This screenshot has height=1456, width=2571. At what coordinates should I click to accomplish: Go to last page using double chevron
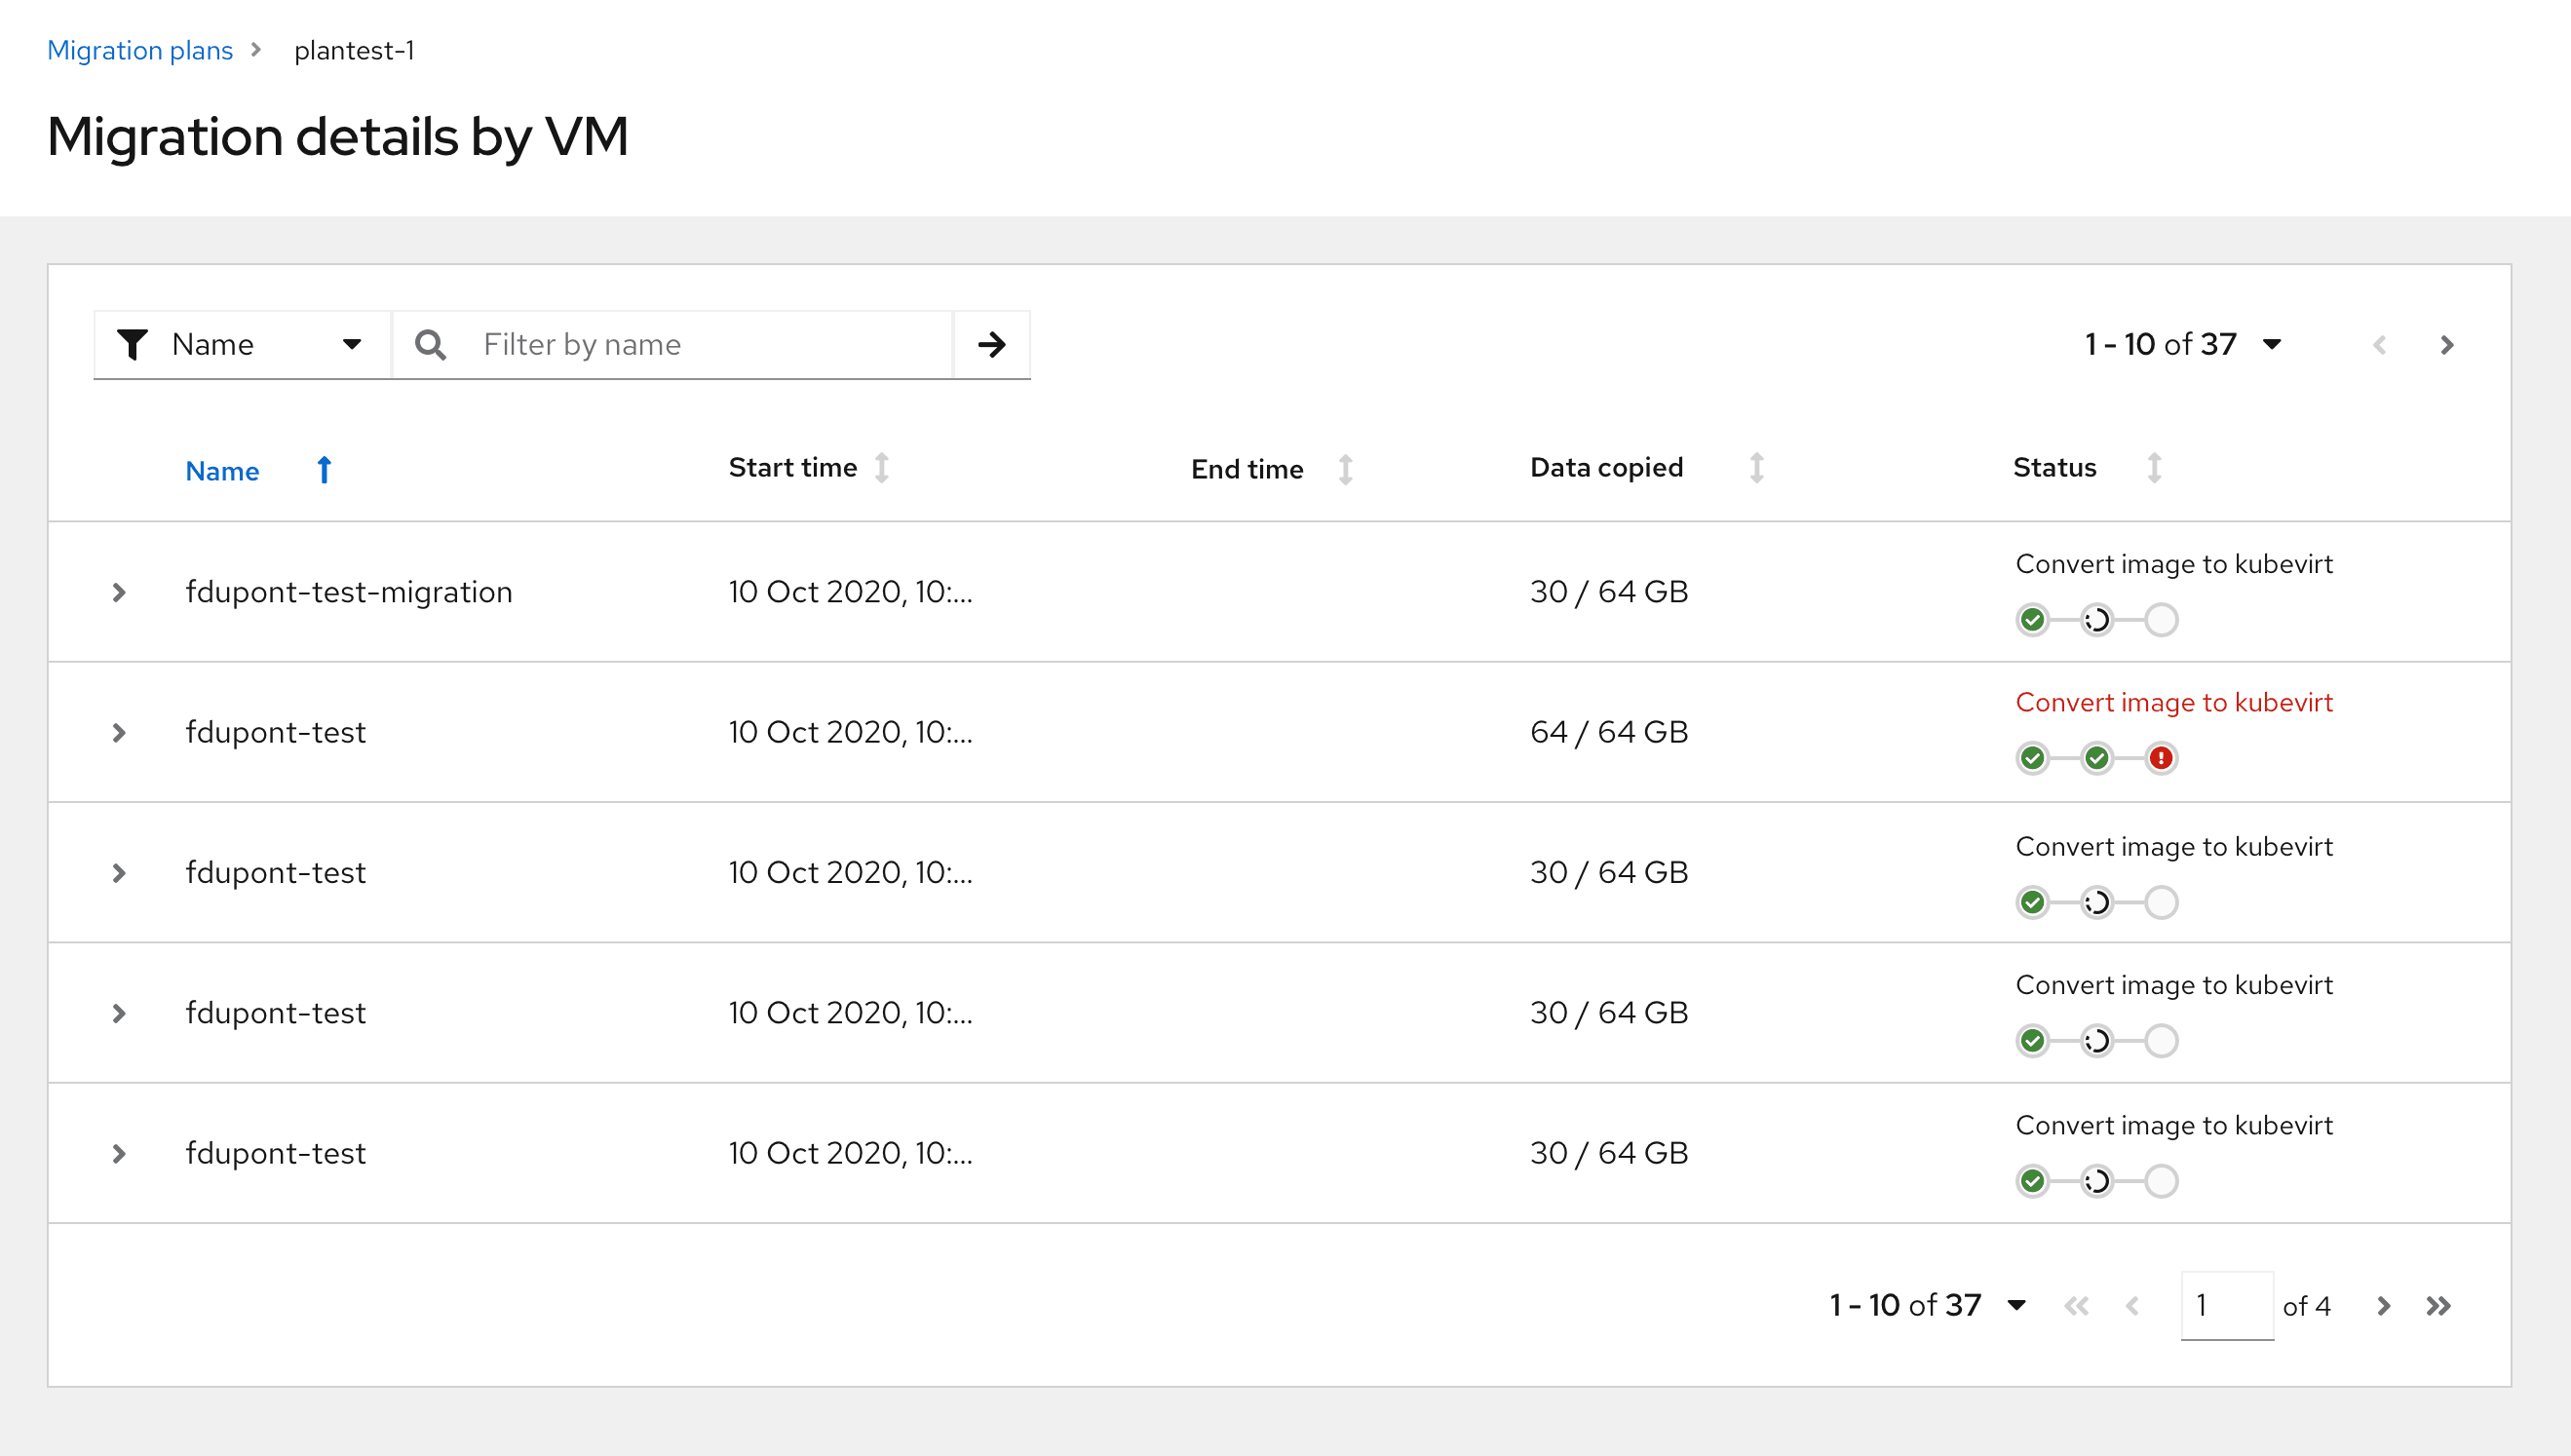tap(2438, 1306)
